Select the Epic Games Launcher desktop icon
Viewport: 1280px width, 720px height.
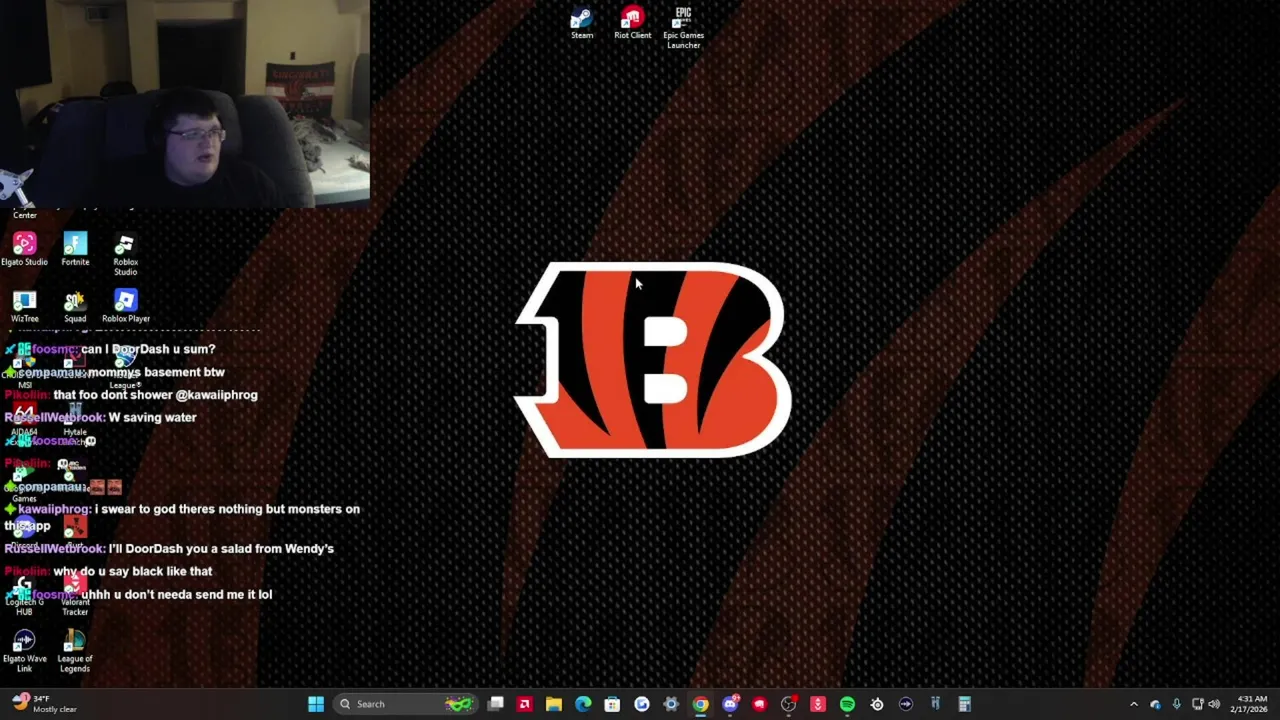[x=683, y=28]
